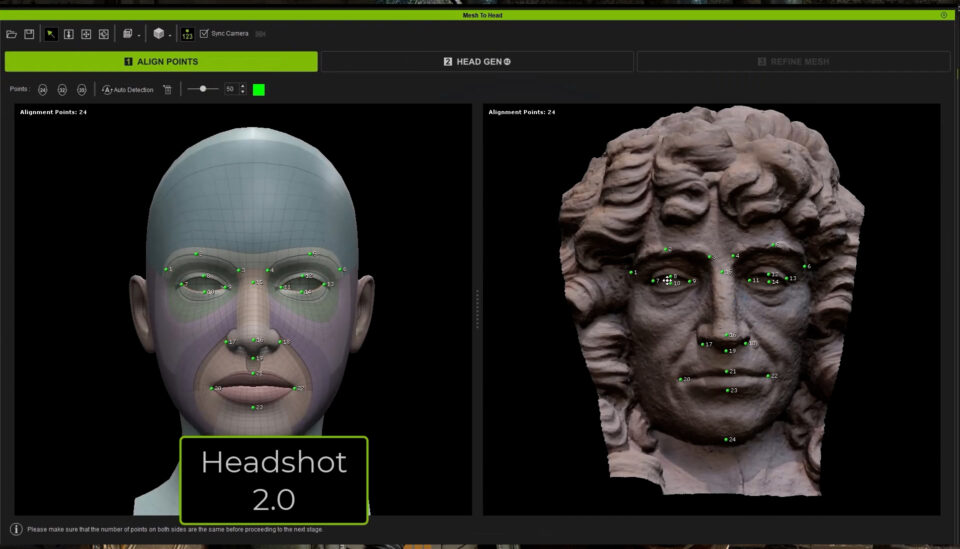
Task: Click the show point numbers 123 icon
Action: (x=187, y=34)
